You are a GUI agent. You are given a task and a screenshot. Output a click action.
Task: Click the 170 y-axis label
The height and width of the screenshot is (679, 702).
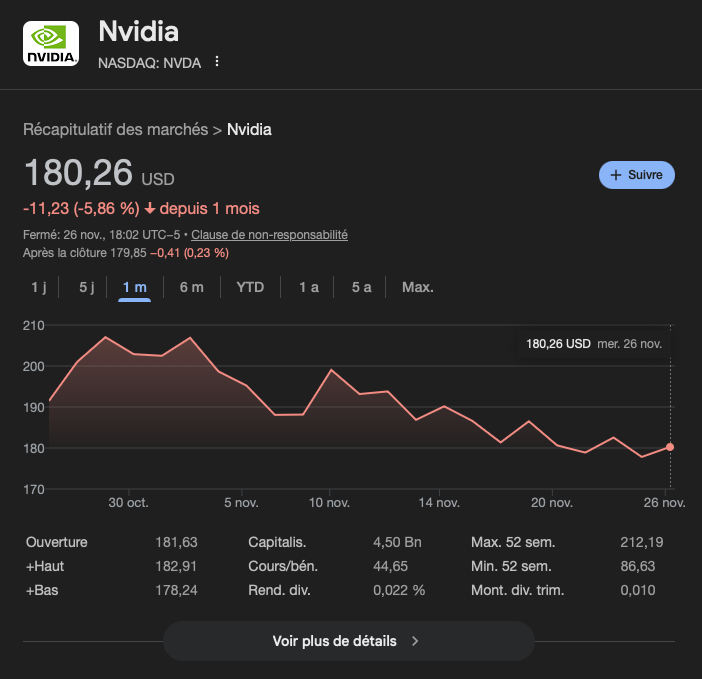pos(34,489)
